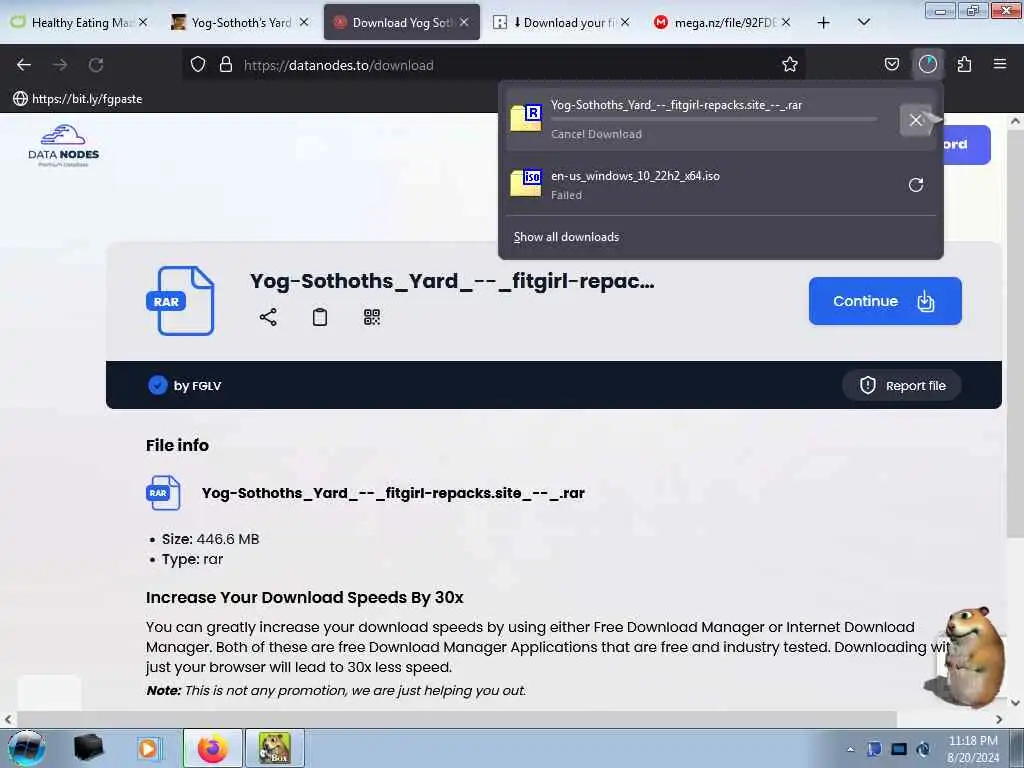Open the Firefox hamburger menu
Image resolution: width=1024 pixels, height=768 pixels.
click(1000, 64)
